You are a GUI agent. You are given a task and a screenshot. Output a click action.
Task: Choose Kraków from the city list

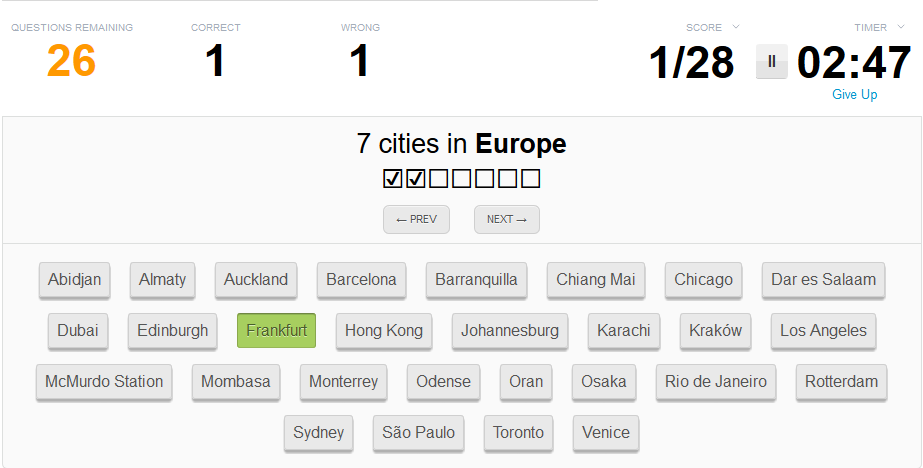[715, 331]
